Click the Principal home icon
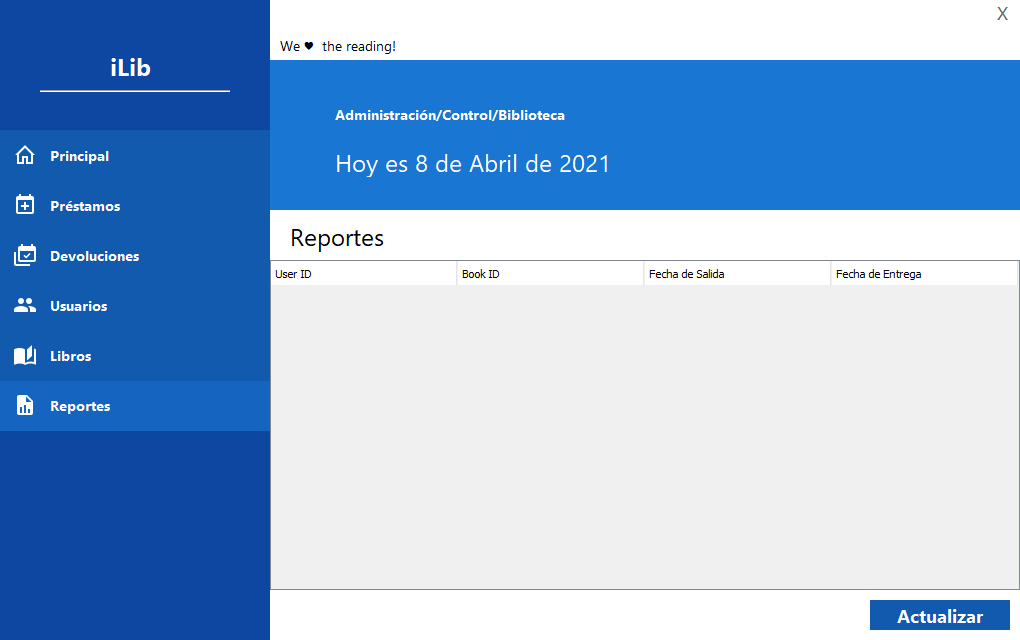1020x640 pixels. coord(25,155)
